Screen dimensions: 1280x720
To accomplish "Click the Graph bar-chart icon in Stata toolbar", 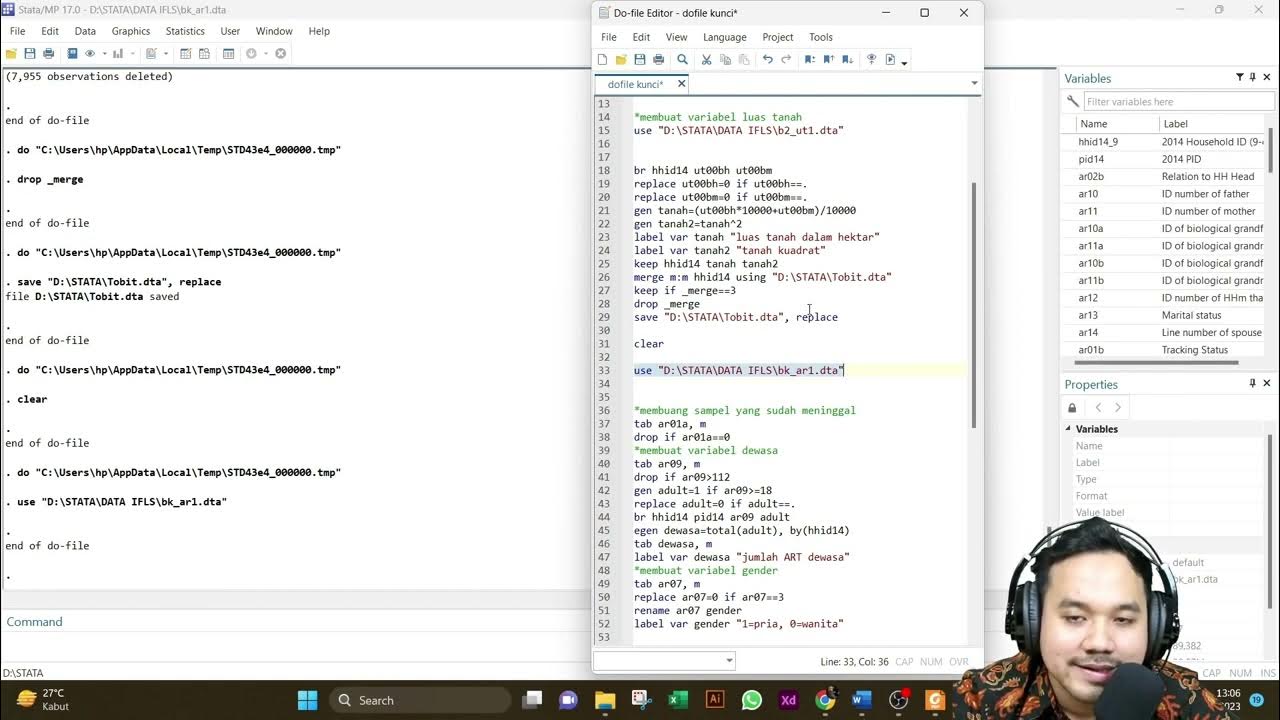I will point(118,53).
